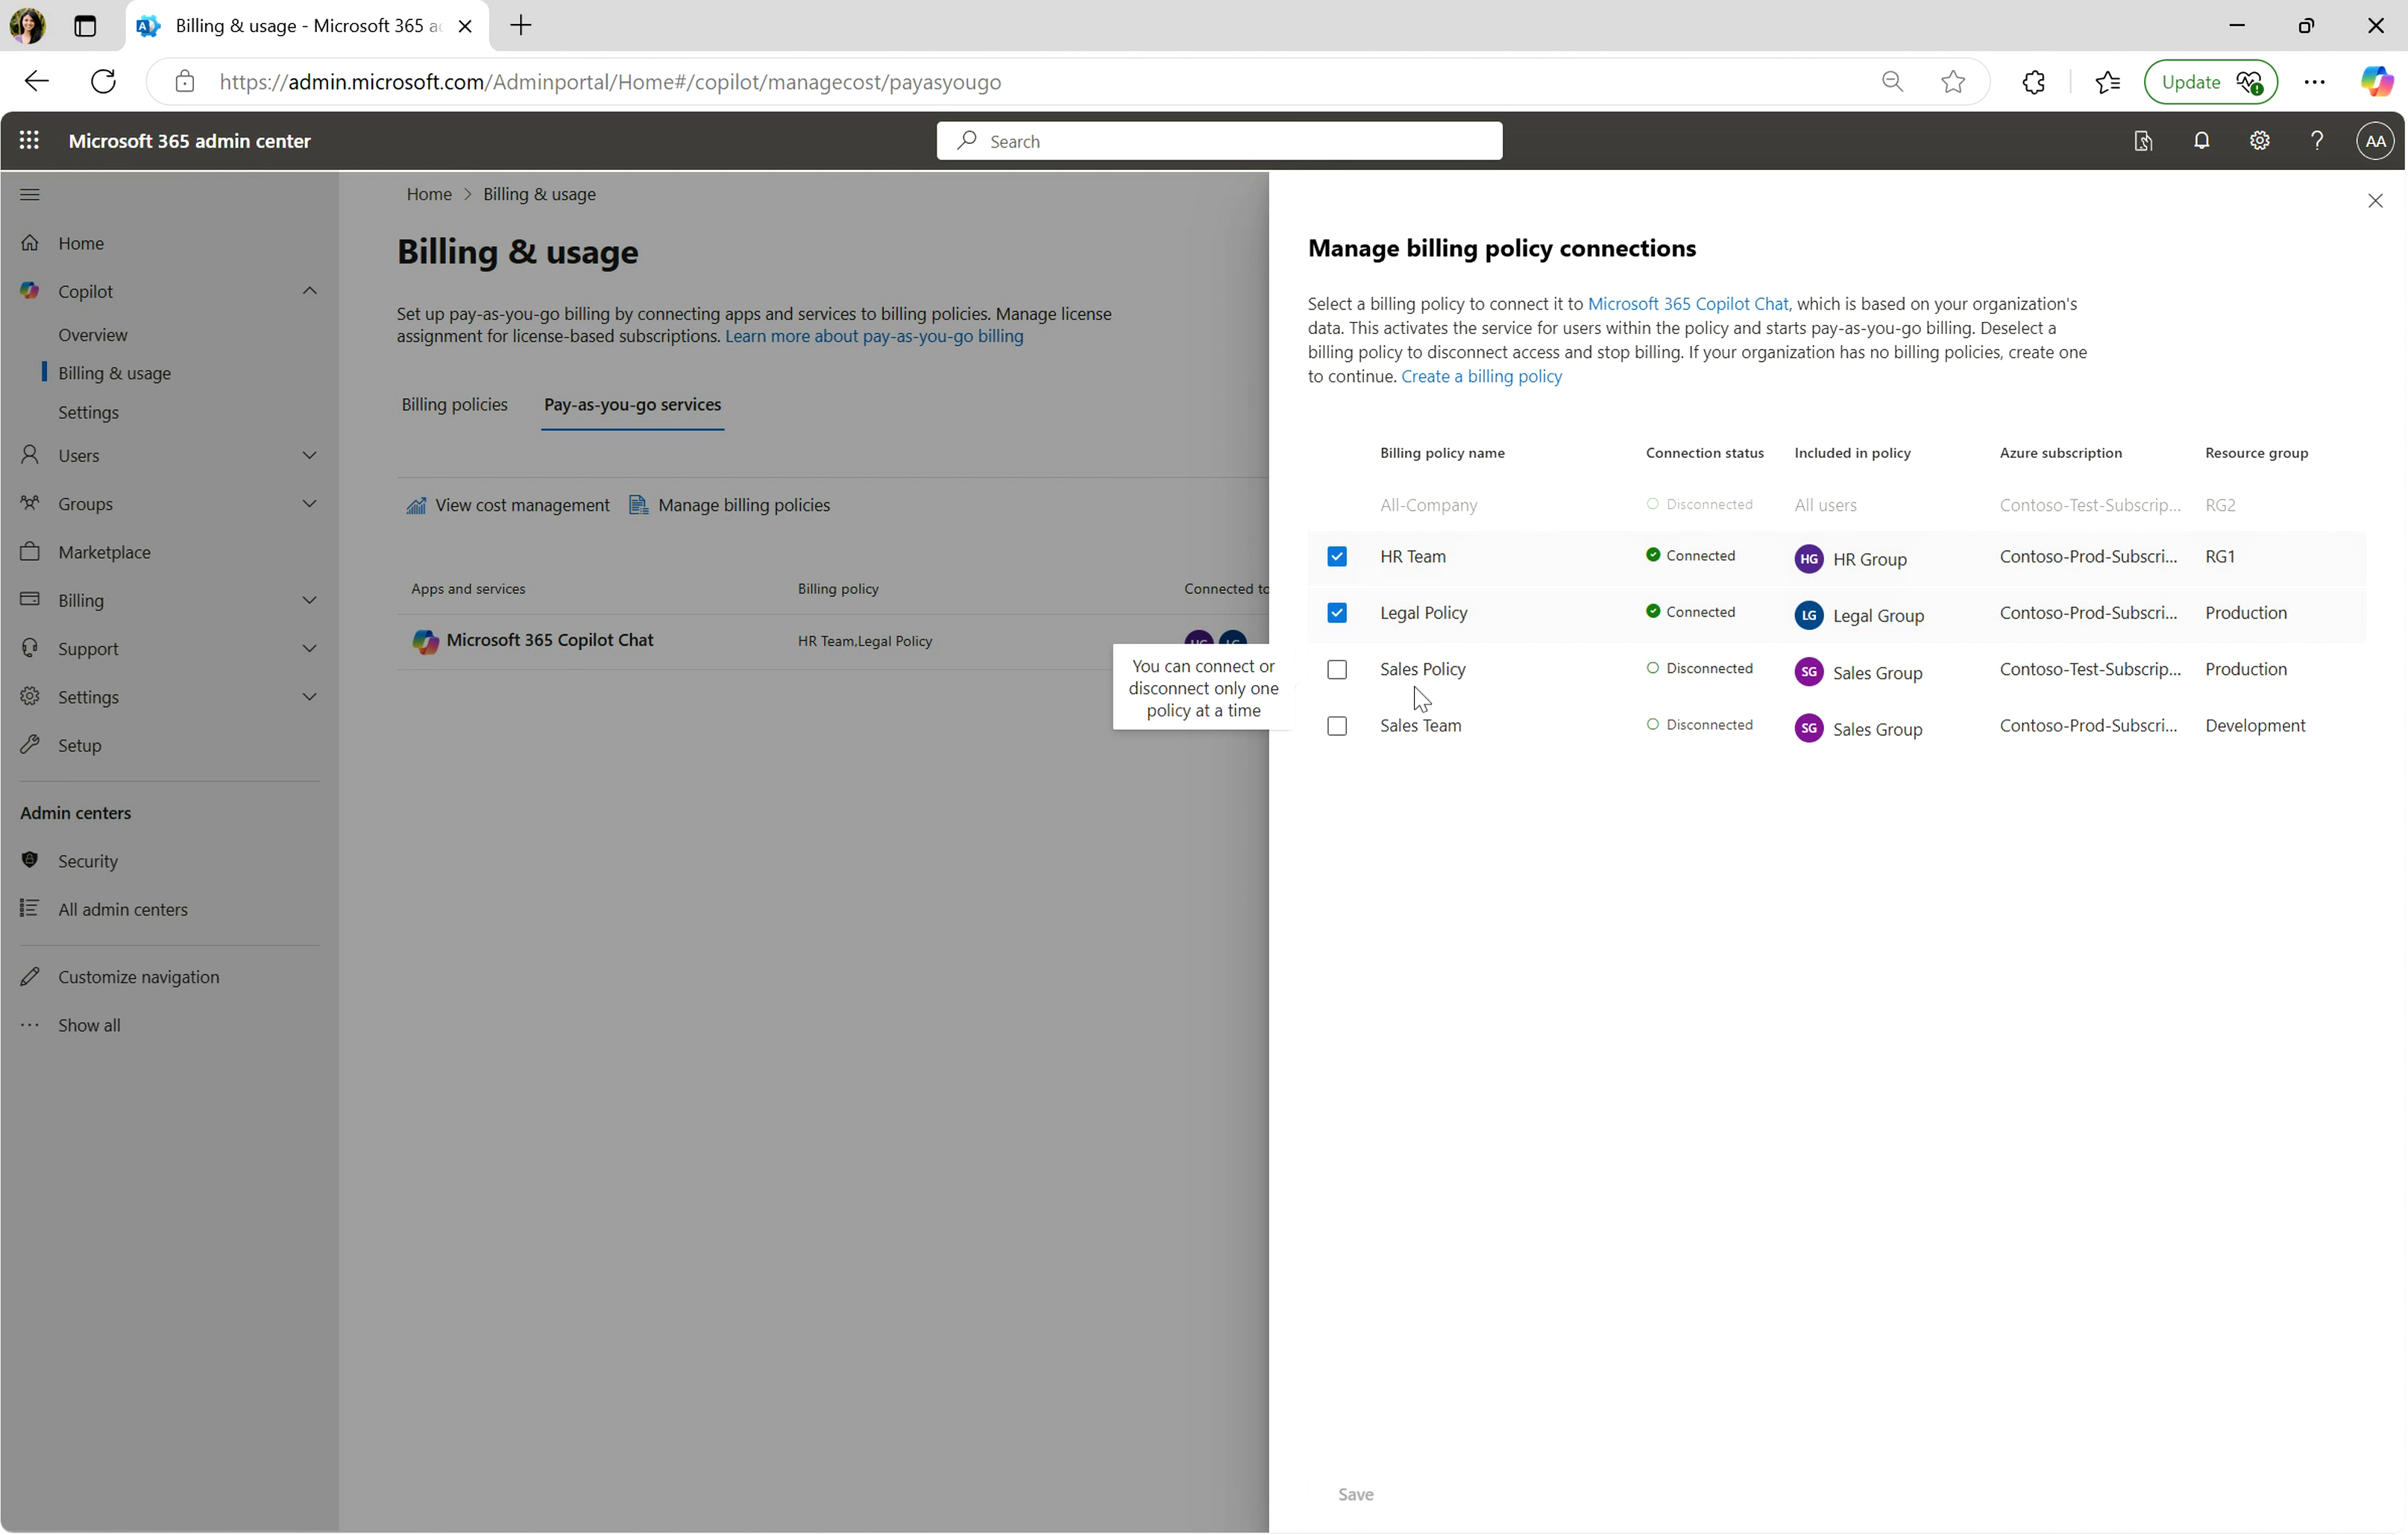Screen dimensions: 2408x1535
Task: Click Manage billing policies button
Action: [729, 506]
